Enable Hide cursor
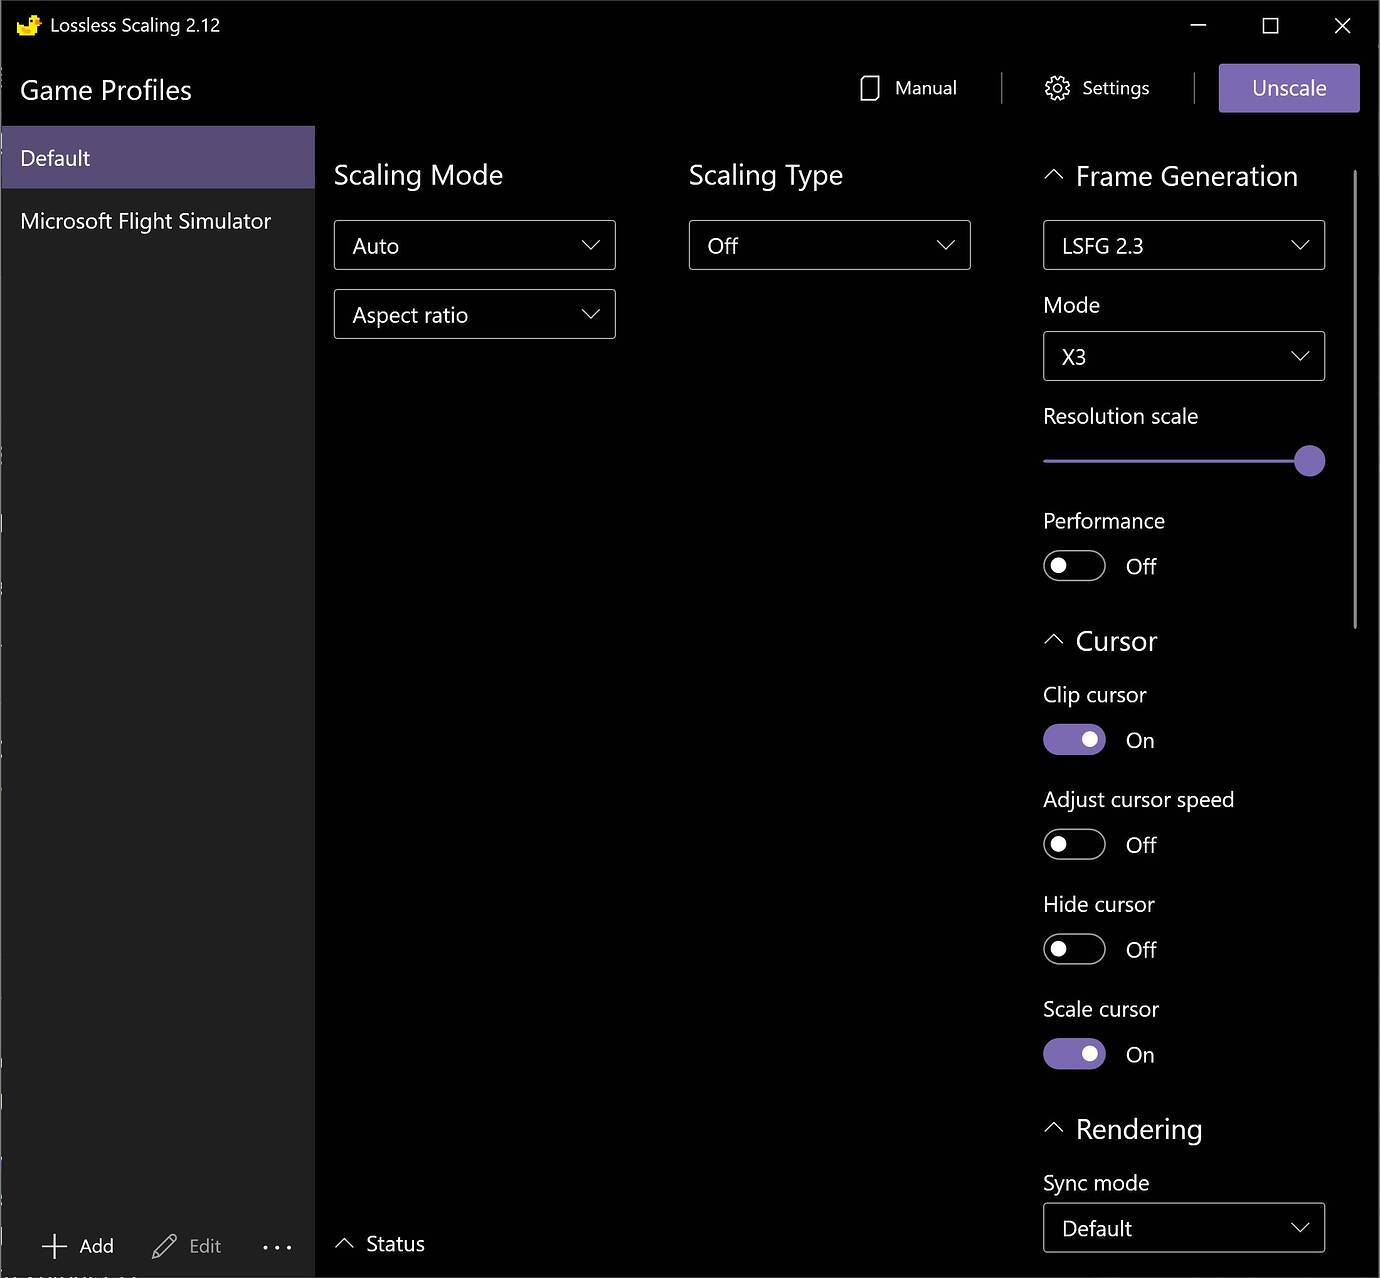The image size is (1380, 1278). [1073, 949]
